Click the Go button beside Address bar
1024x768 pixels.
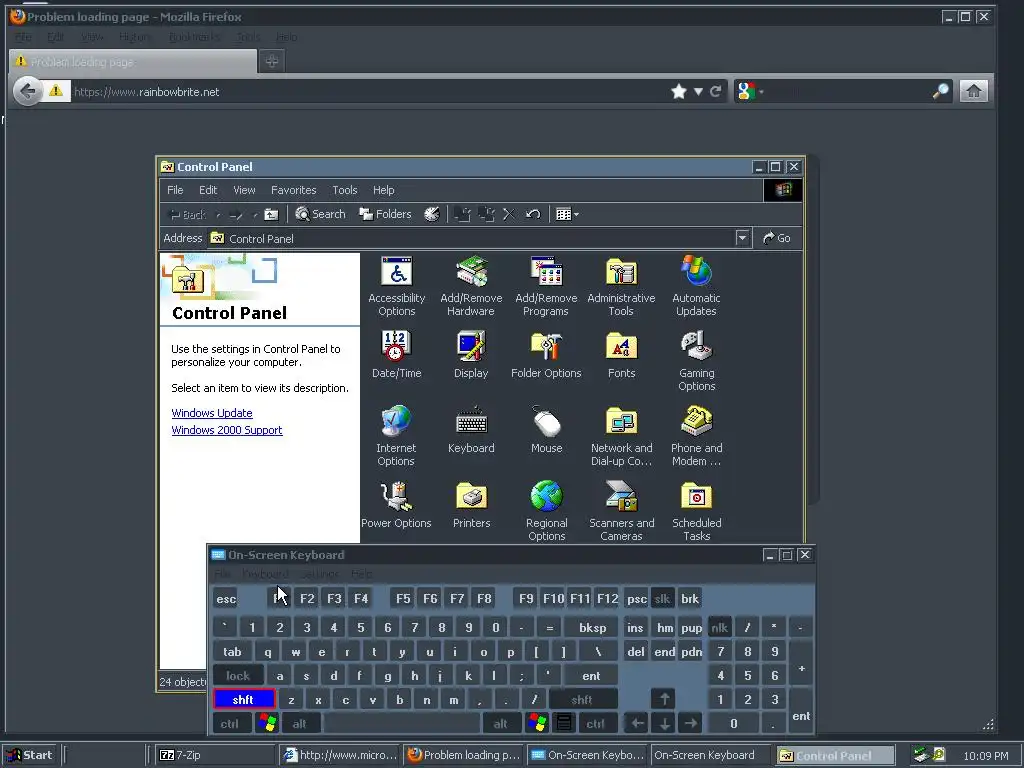[776, 238]
